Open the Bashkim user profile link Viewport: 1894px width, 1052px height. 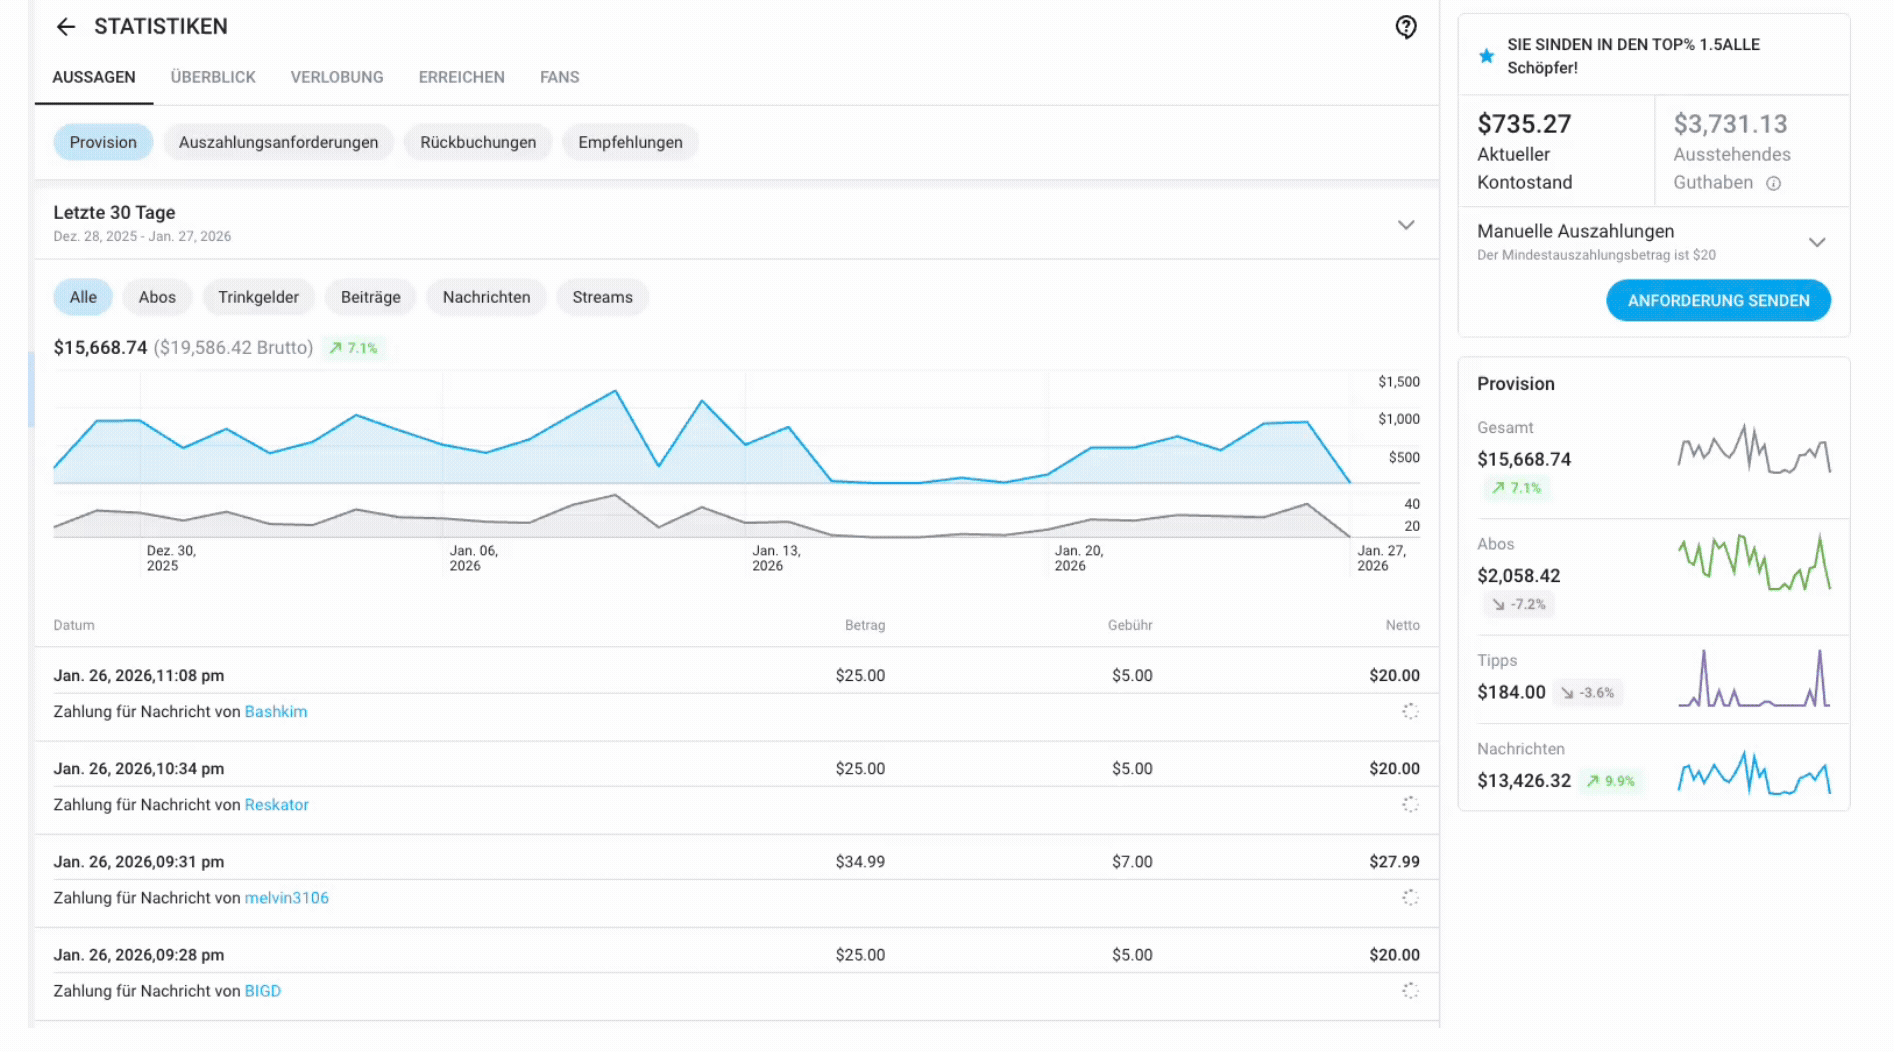point(276,711)
